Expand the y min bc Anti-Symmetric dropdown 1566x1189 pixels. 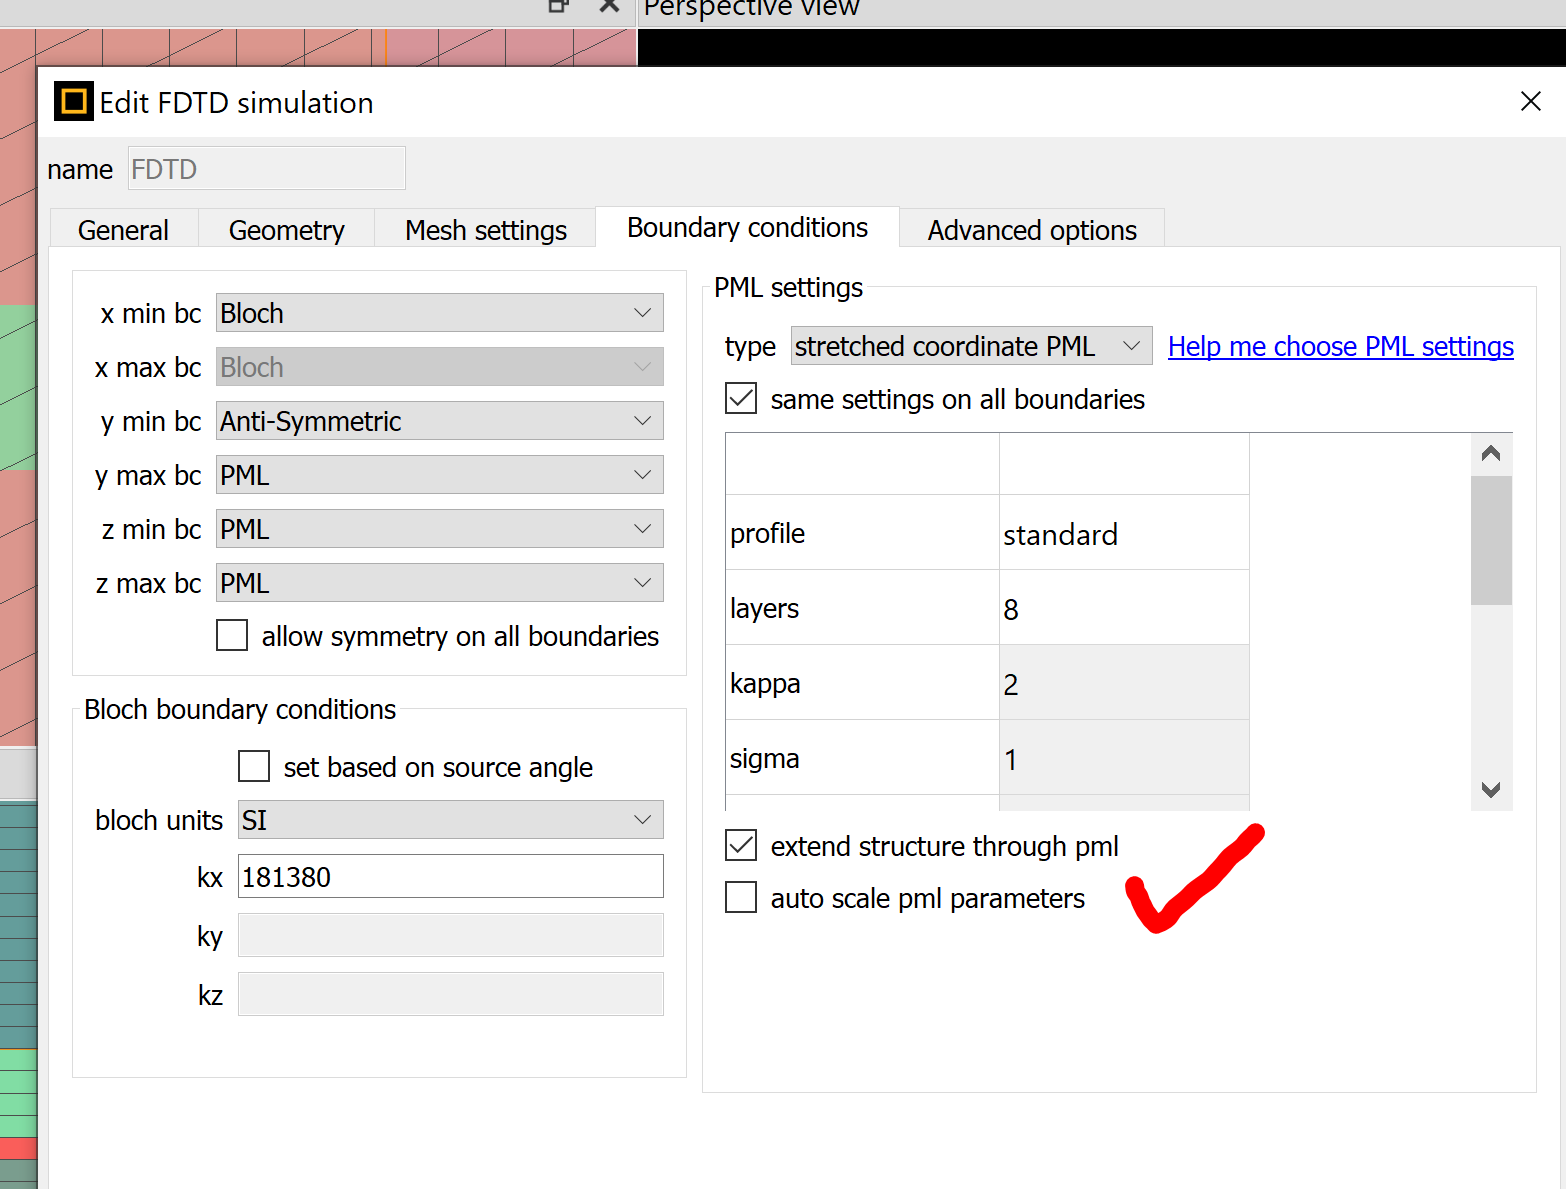(x=440, y=421)
